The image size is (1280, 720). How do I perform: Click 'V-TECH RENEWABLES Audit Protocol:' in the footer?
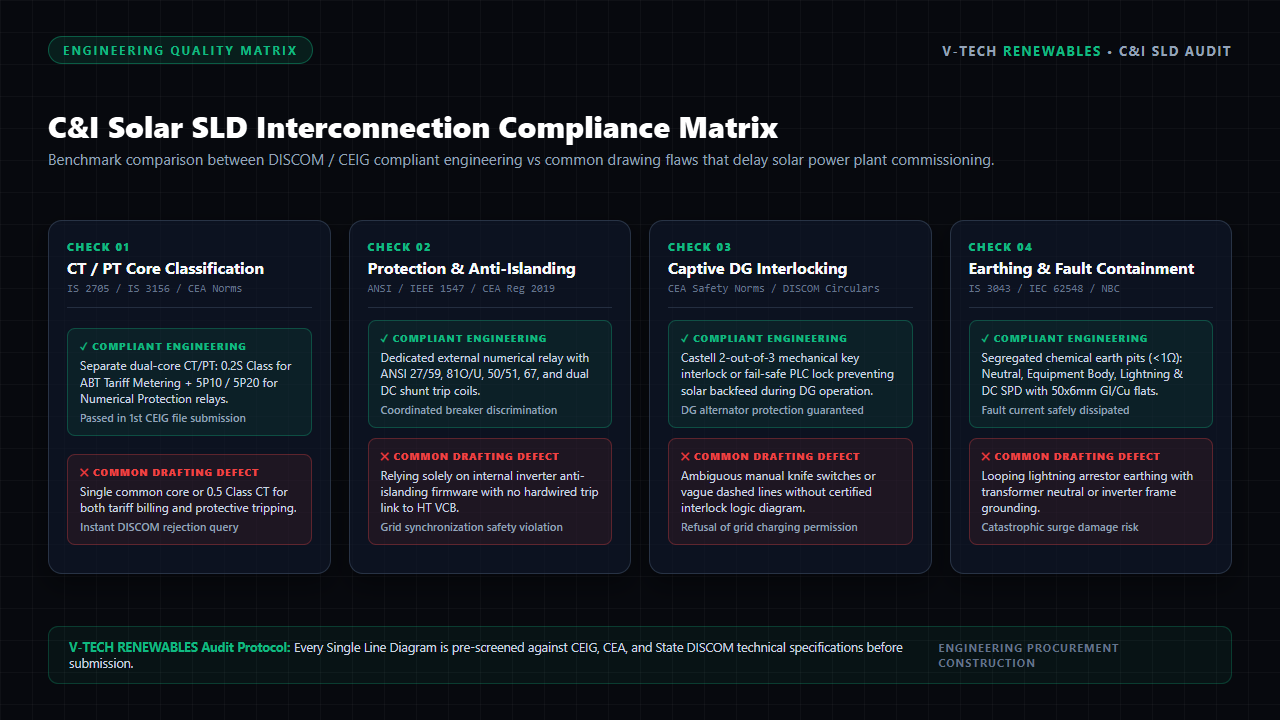click(180, 647)
